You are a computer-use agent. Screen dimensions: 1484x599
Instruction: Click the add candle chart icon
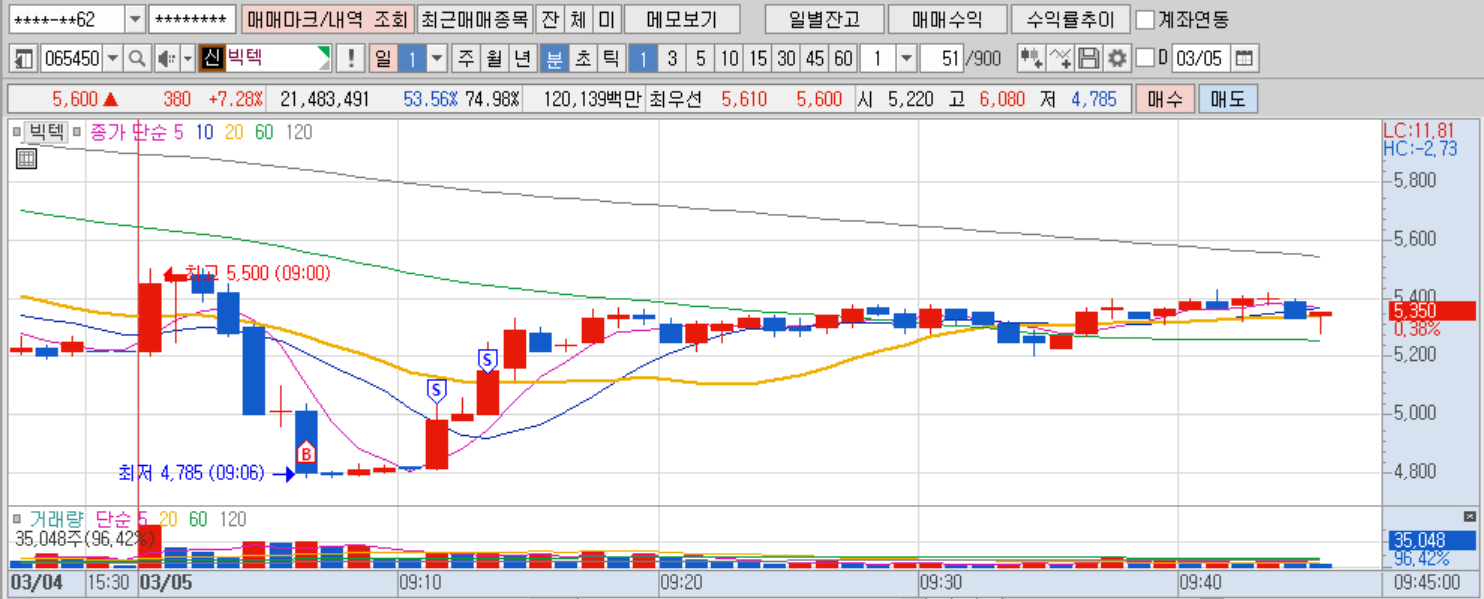[x=1031, y=59]
